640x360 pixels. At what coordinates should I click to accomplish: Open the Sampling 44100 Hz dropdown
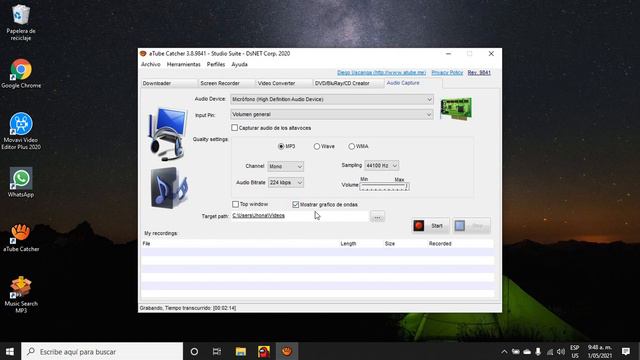pos(382,165)
